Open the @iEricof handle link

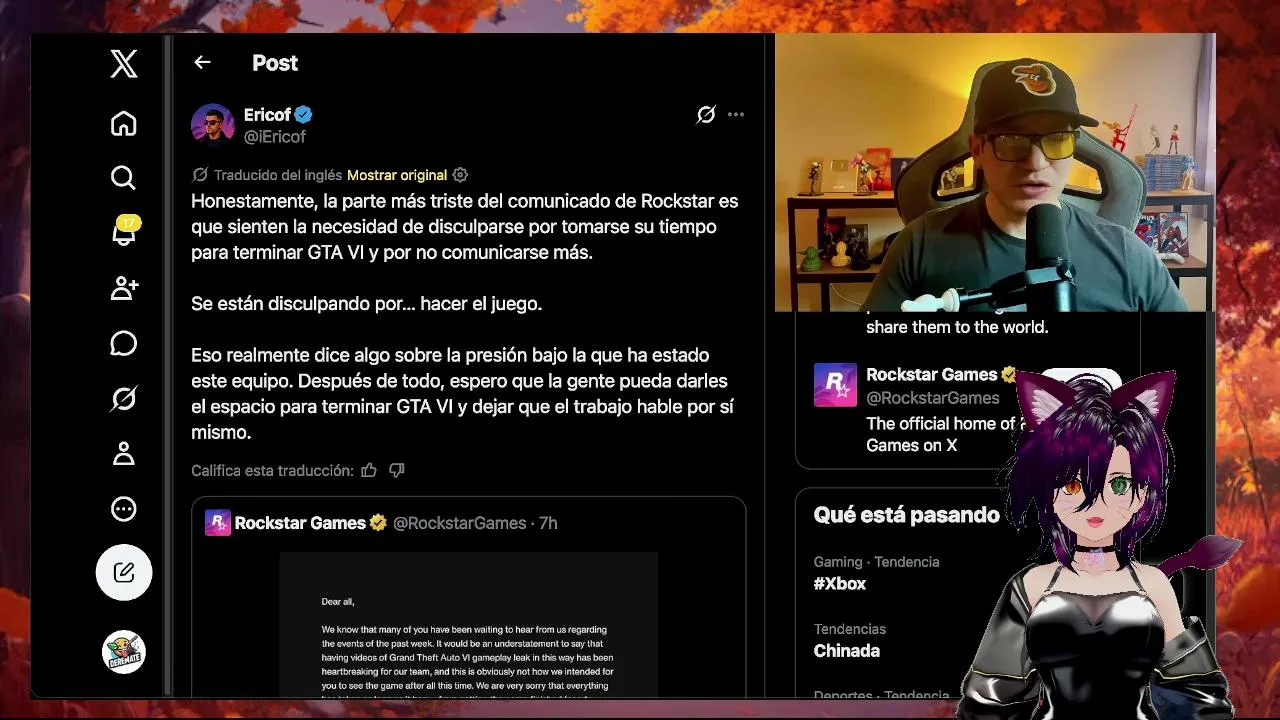click(x=275, y=137)
